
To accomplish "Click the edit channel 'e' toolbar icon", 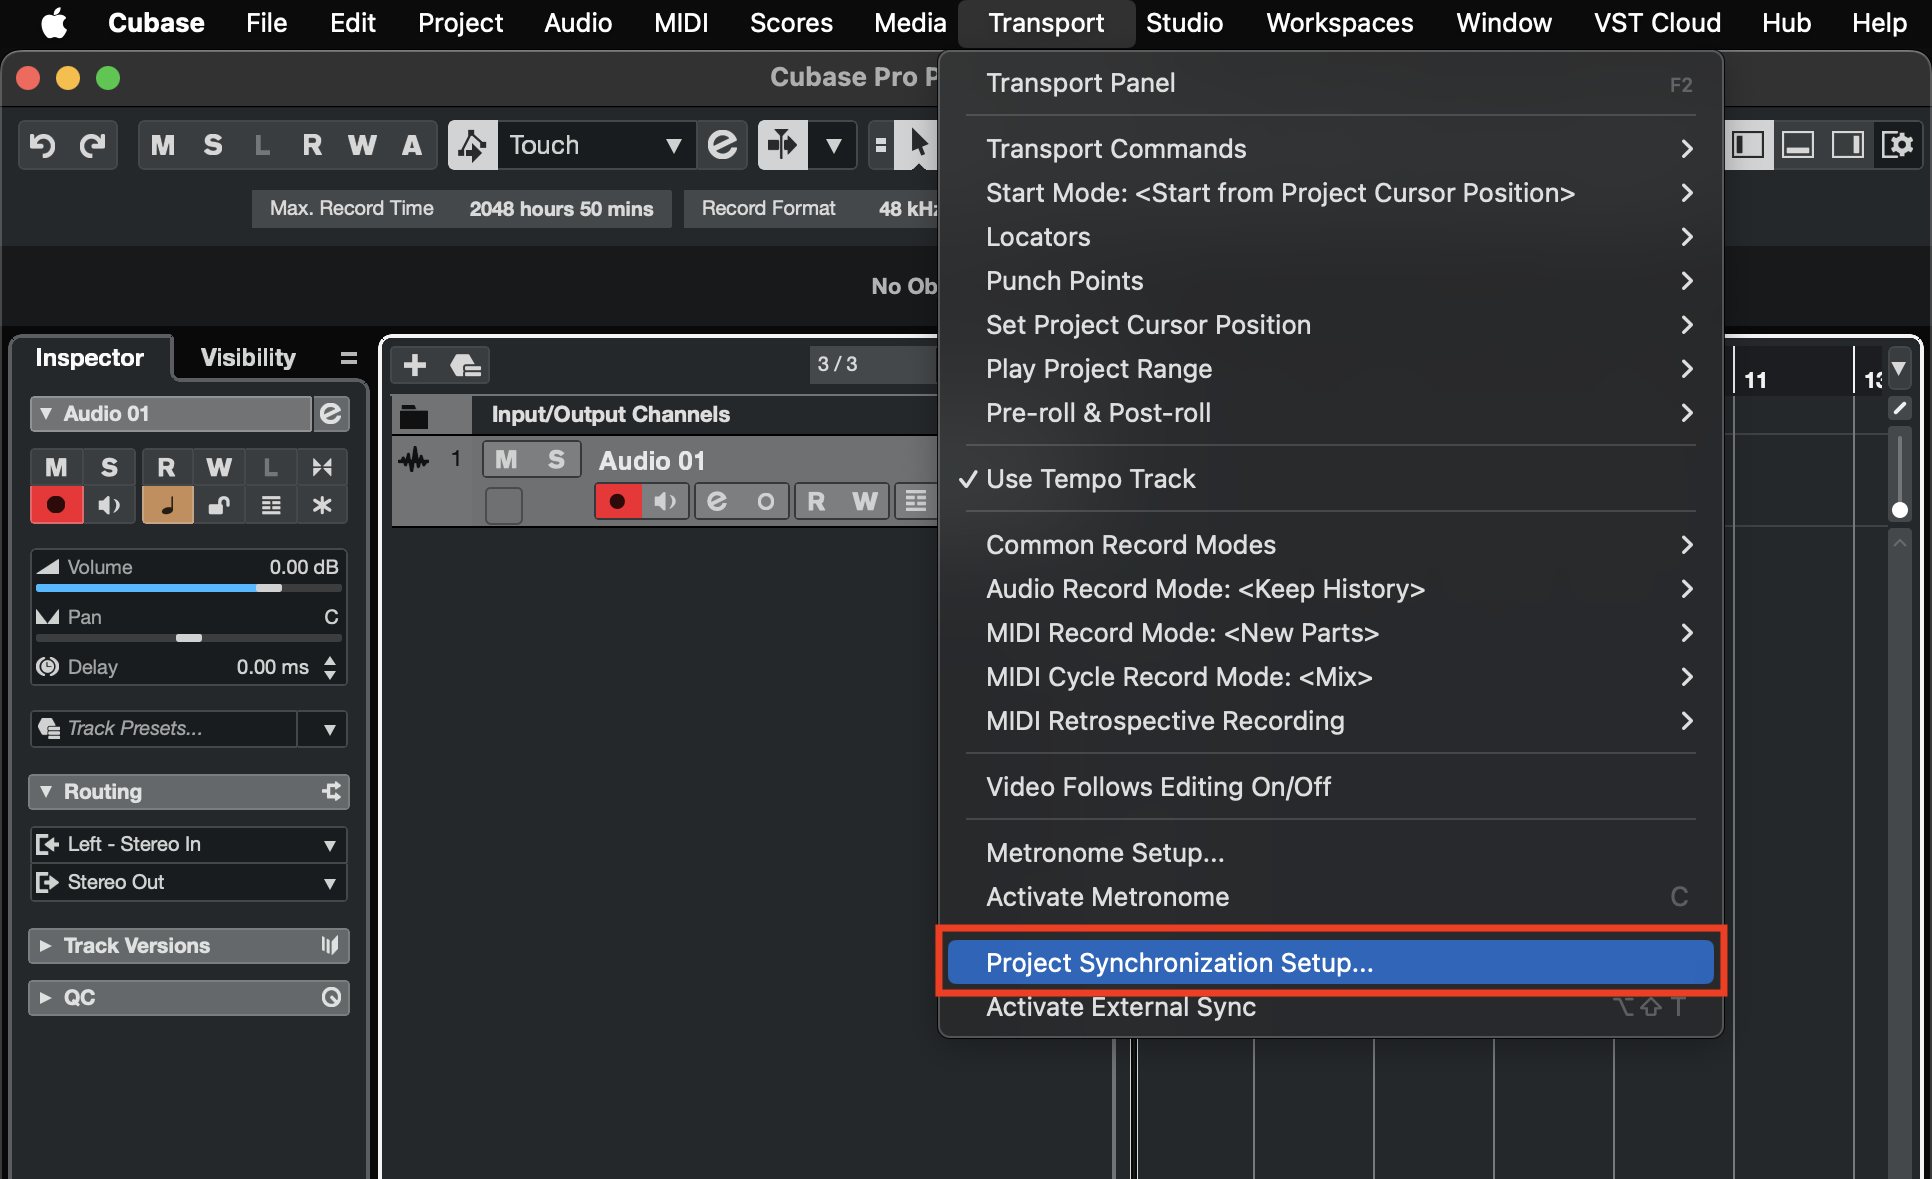I will (x=722, y=146).
